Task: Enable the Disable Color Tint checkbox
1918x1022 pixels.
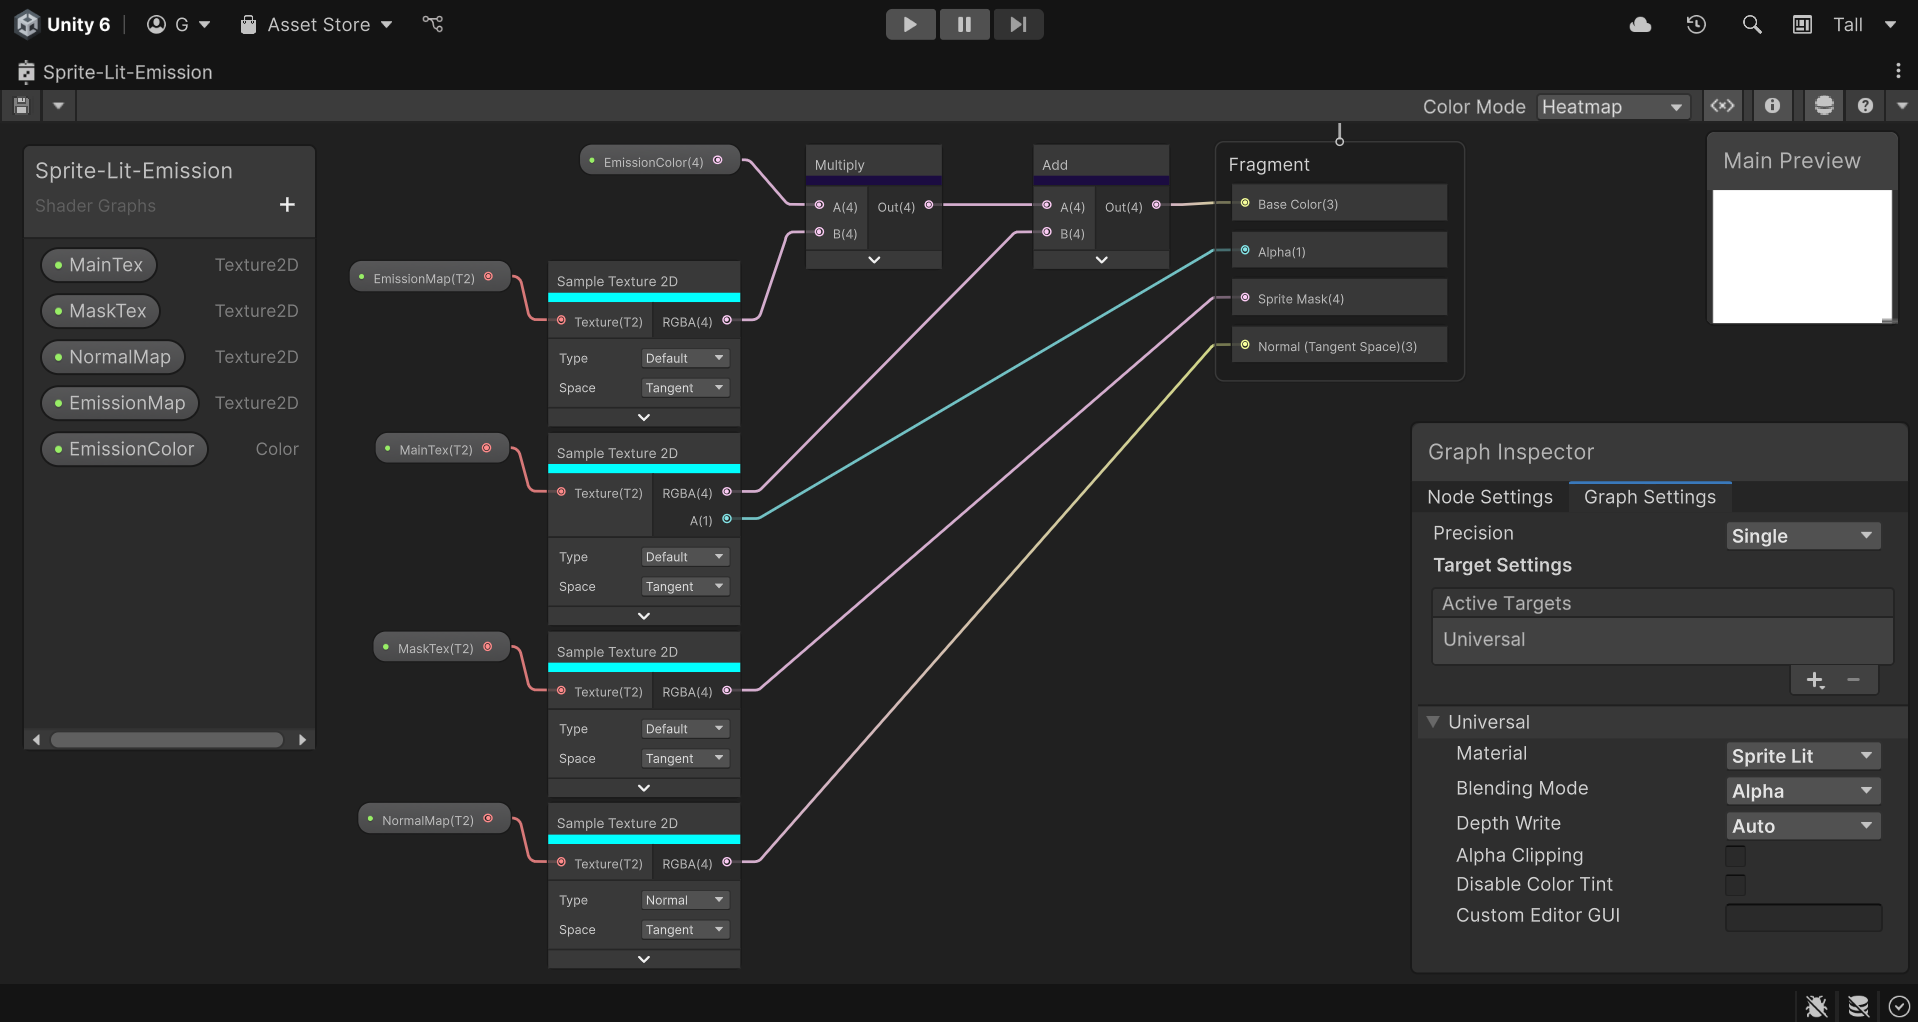Action: click(x=1735, y=885)
